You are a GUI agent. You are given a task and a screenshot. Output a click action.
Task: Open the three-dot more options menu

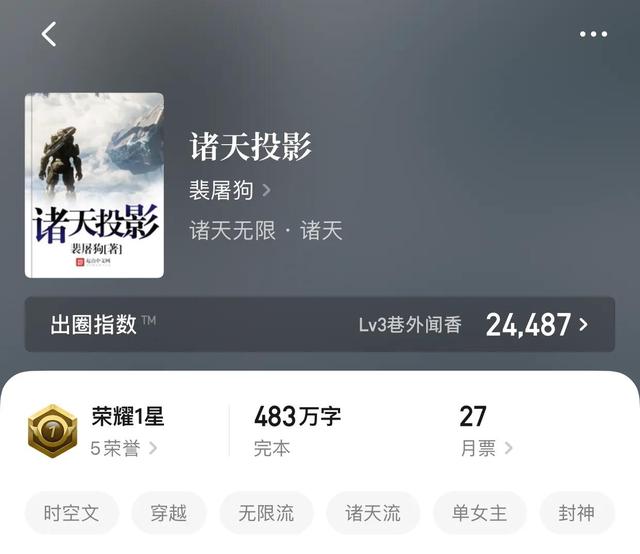(593, 34)
